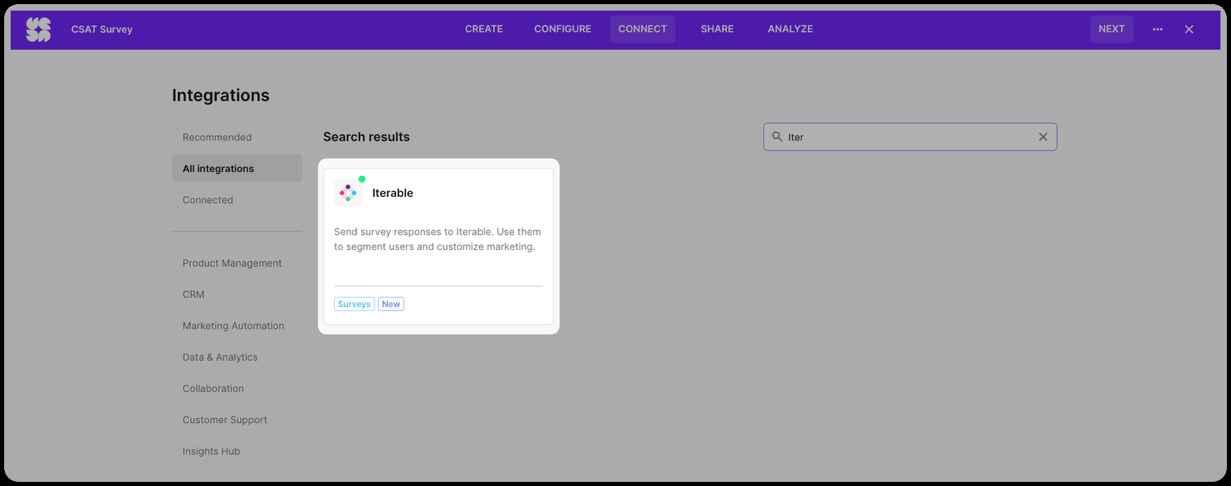The width and height of the screenshot is (1231, 486).
Task: Click the Surveys tag on Iterable card
Action: [x=354, y=304]
